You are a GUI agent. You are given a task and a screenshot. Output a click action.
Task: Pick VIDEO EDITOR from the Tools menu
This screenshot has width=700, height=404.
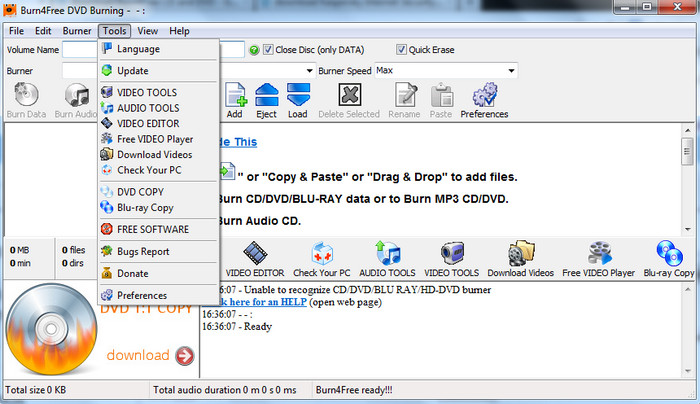(x=159, y=124)
